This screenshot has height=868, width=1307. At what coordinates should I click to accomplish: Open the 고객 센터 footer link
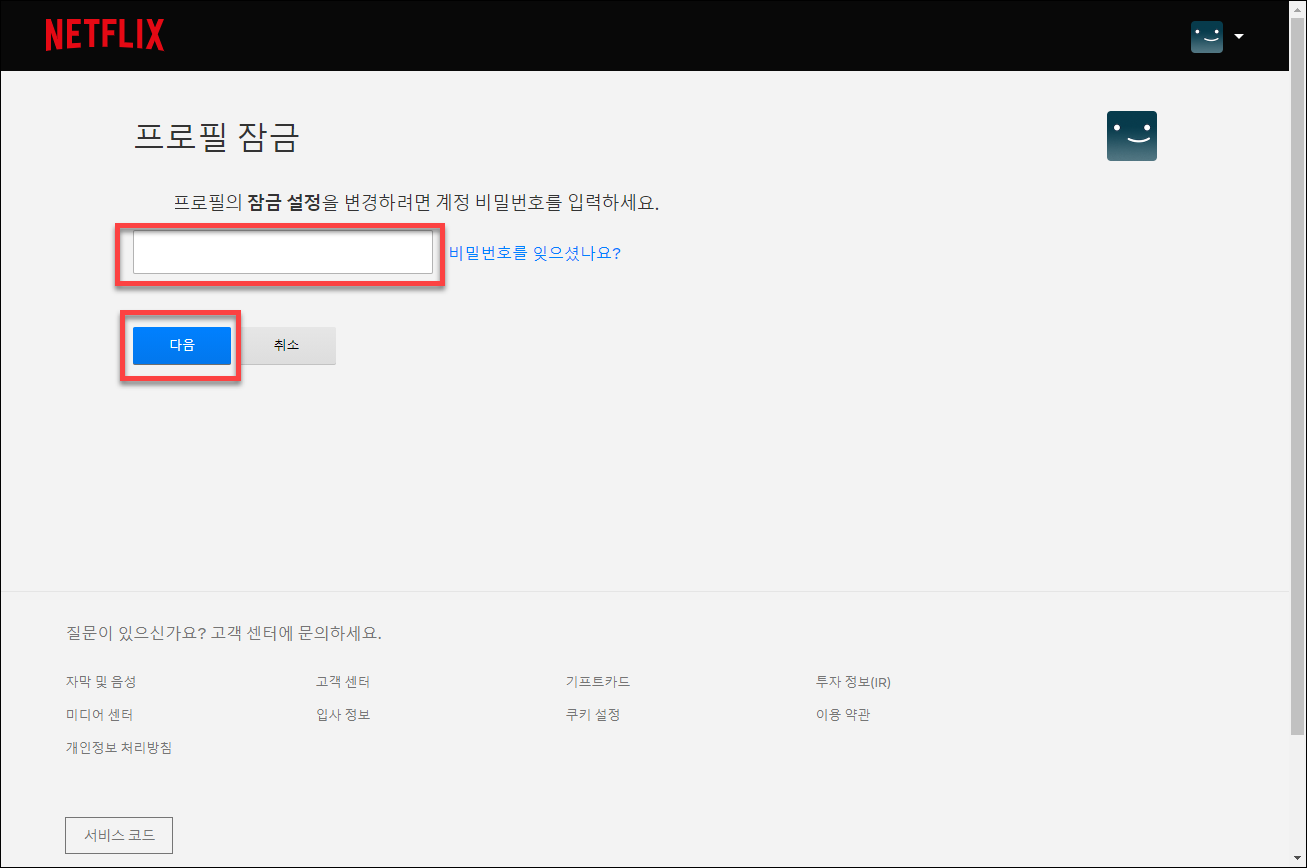[343, 682]
